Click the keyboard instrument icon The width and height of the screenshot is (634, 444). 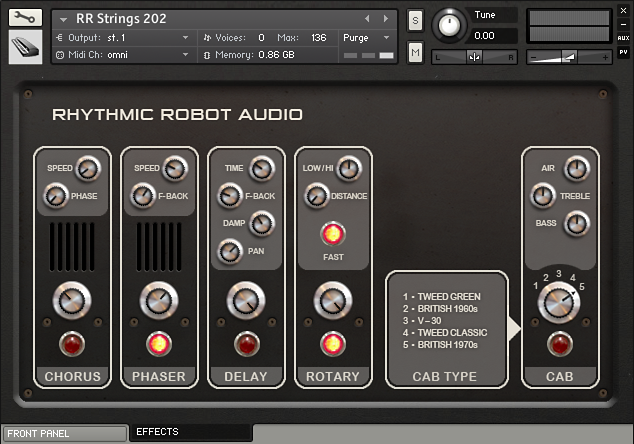(x=25, y=47)
